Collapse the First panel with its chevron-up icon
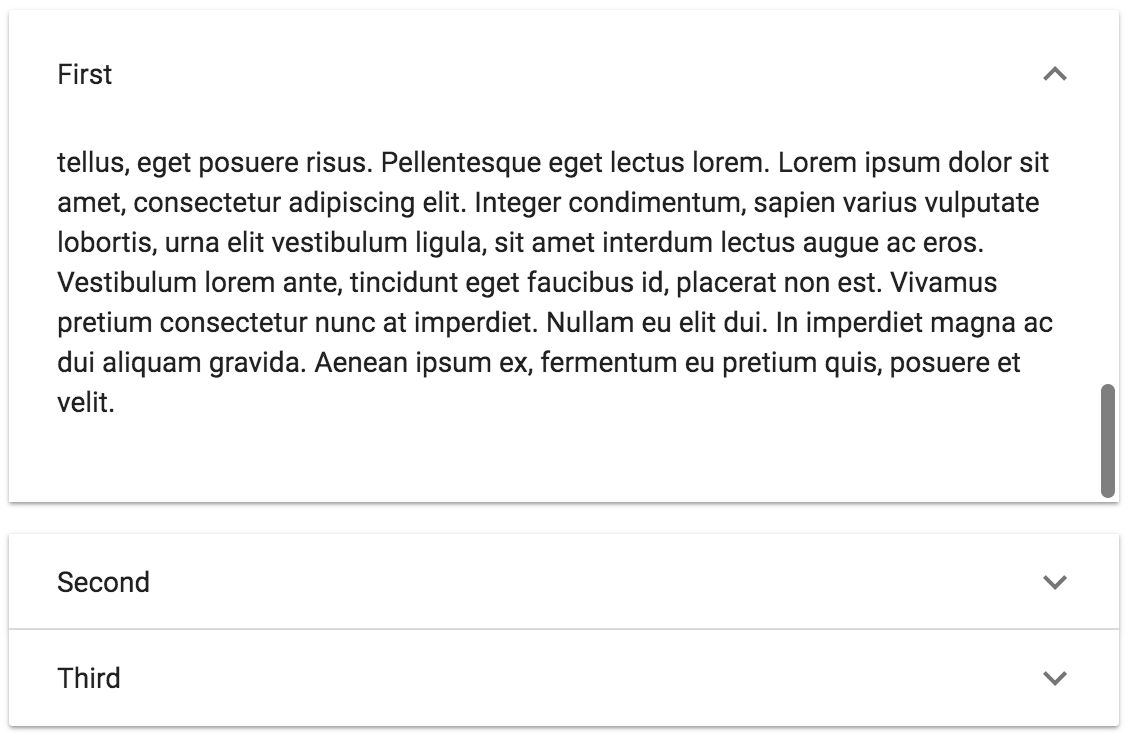This screenshot has width=1128, height=743. point(1055,74)
